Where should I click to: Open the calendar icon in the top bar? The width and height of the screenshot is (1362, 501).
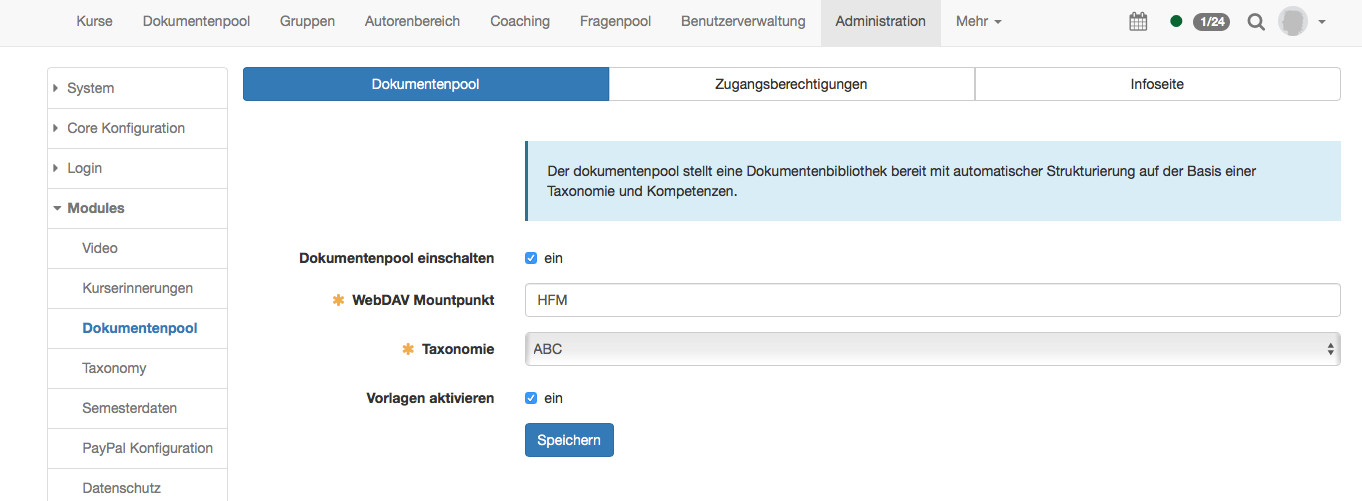[x=1138, y=22]
